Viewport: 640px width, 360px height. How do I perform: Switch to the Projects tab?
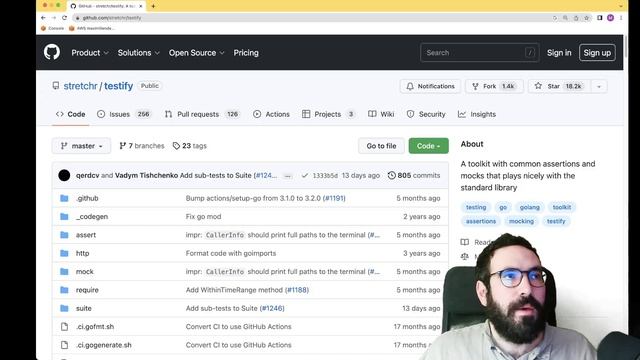point(329,114)
